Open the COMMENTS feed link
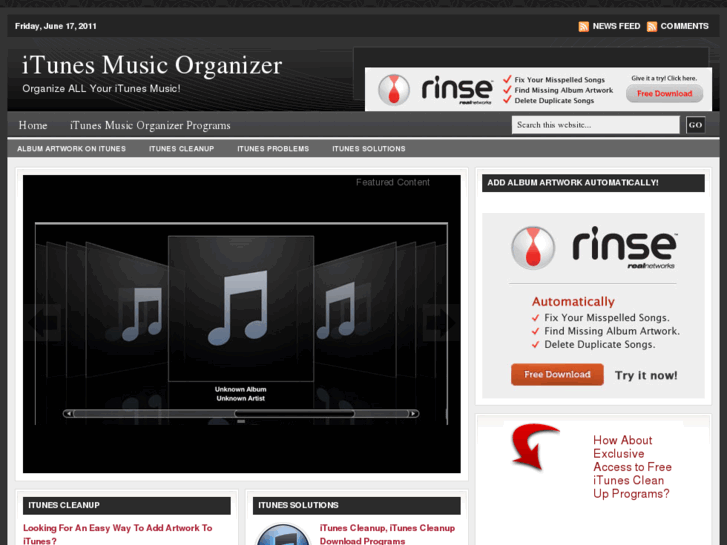Viewport: 727px width, 545px height. pos(684,26)
